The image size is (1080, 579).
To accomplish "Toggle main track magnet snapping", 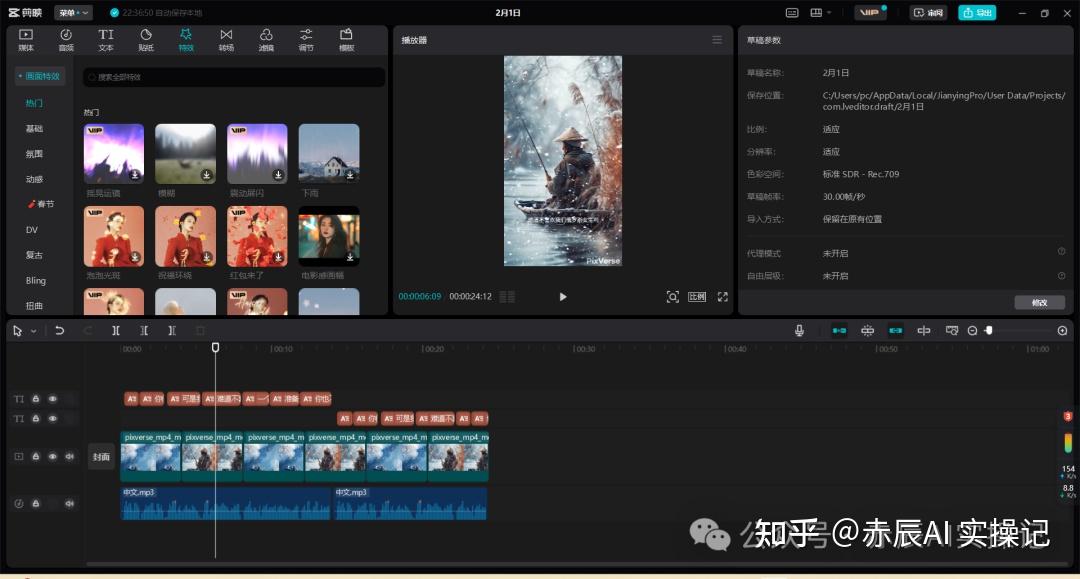I will tap(839, 330).
